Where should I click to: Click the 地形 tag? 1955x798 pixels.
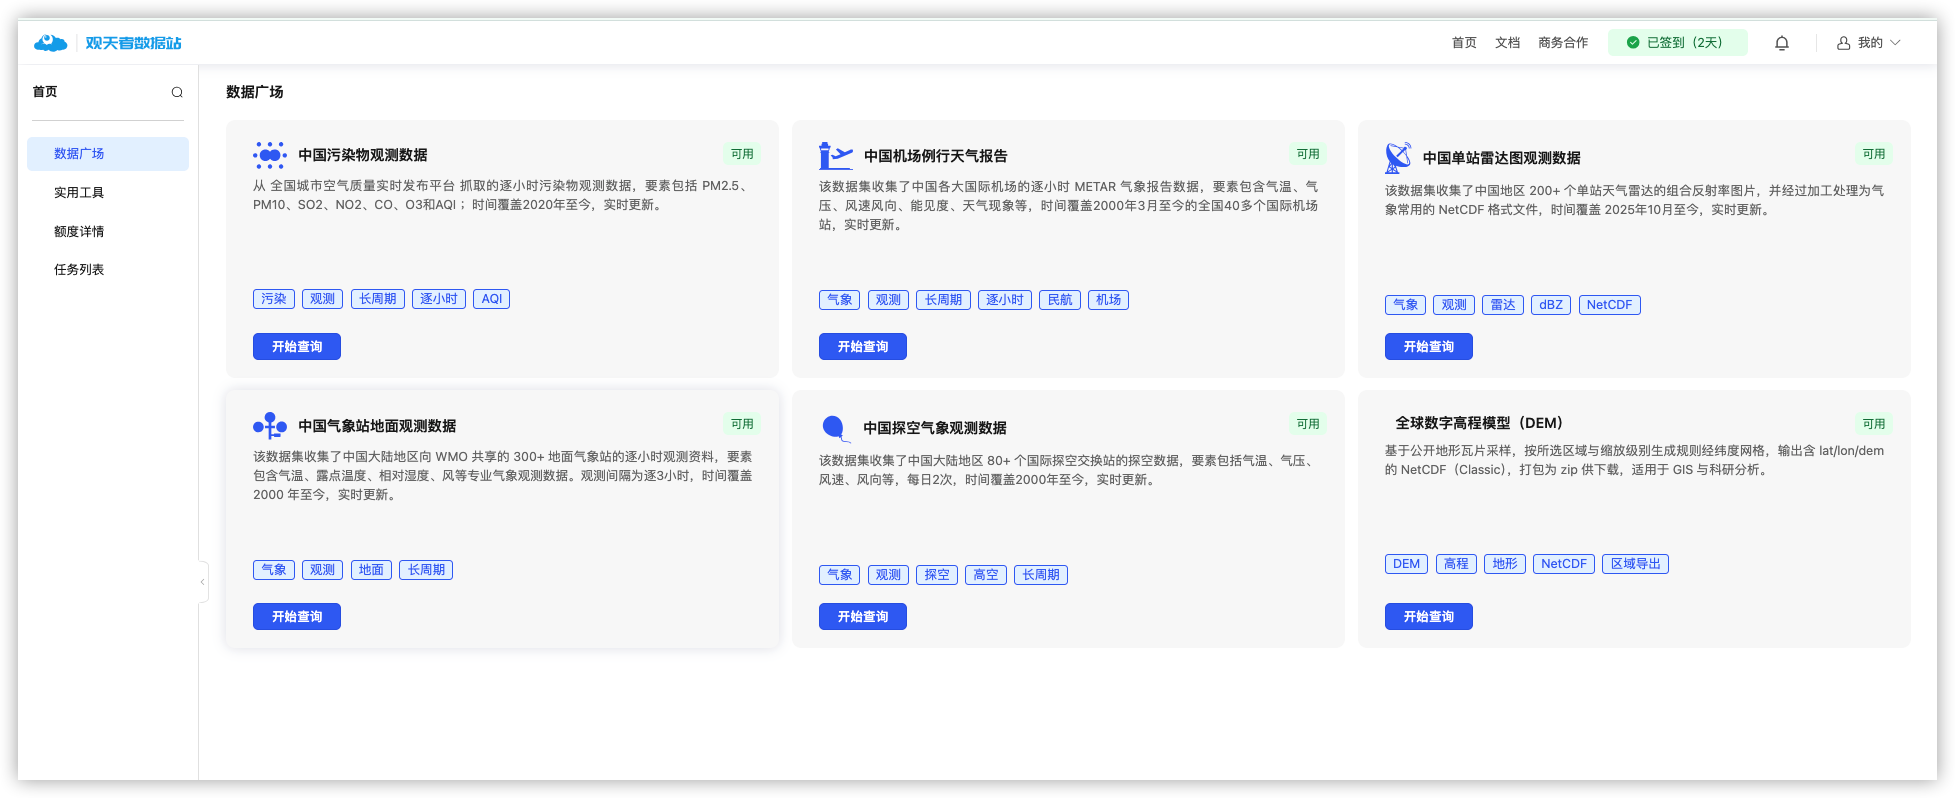[x=1505, y=564]
